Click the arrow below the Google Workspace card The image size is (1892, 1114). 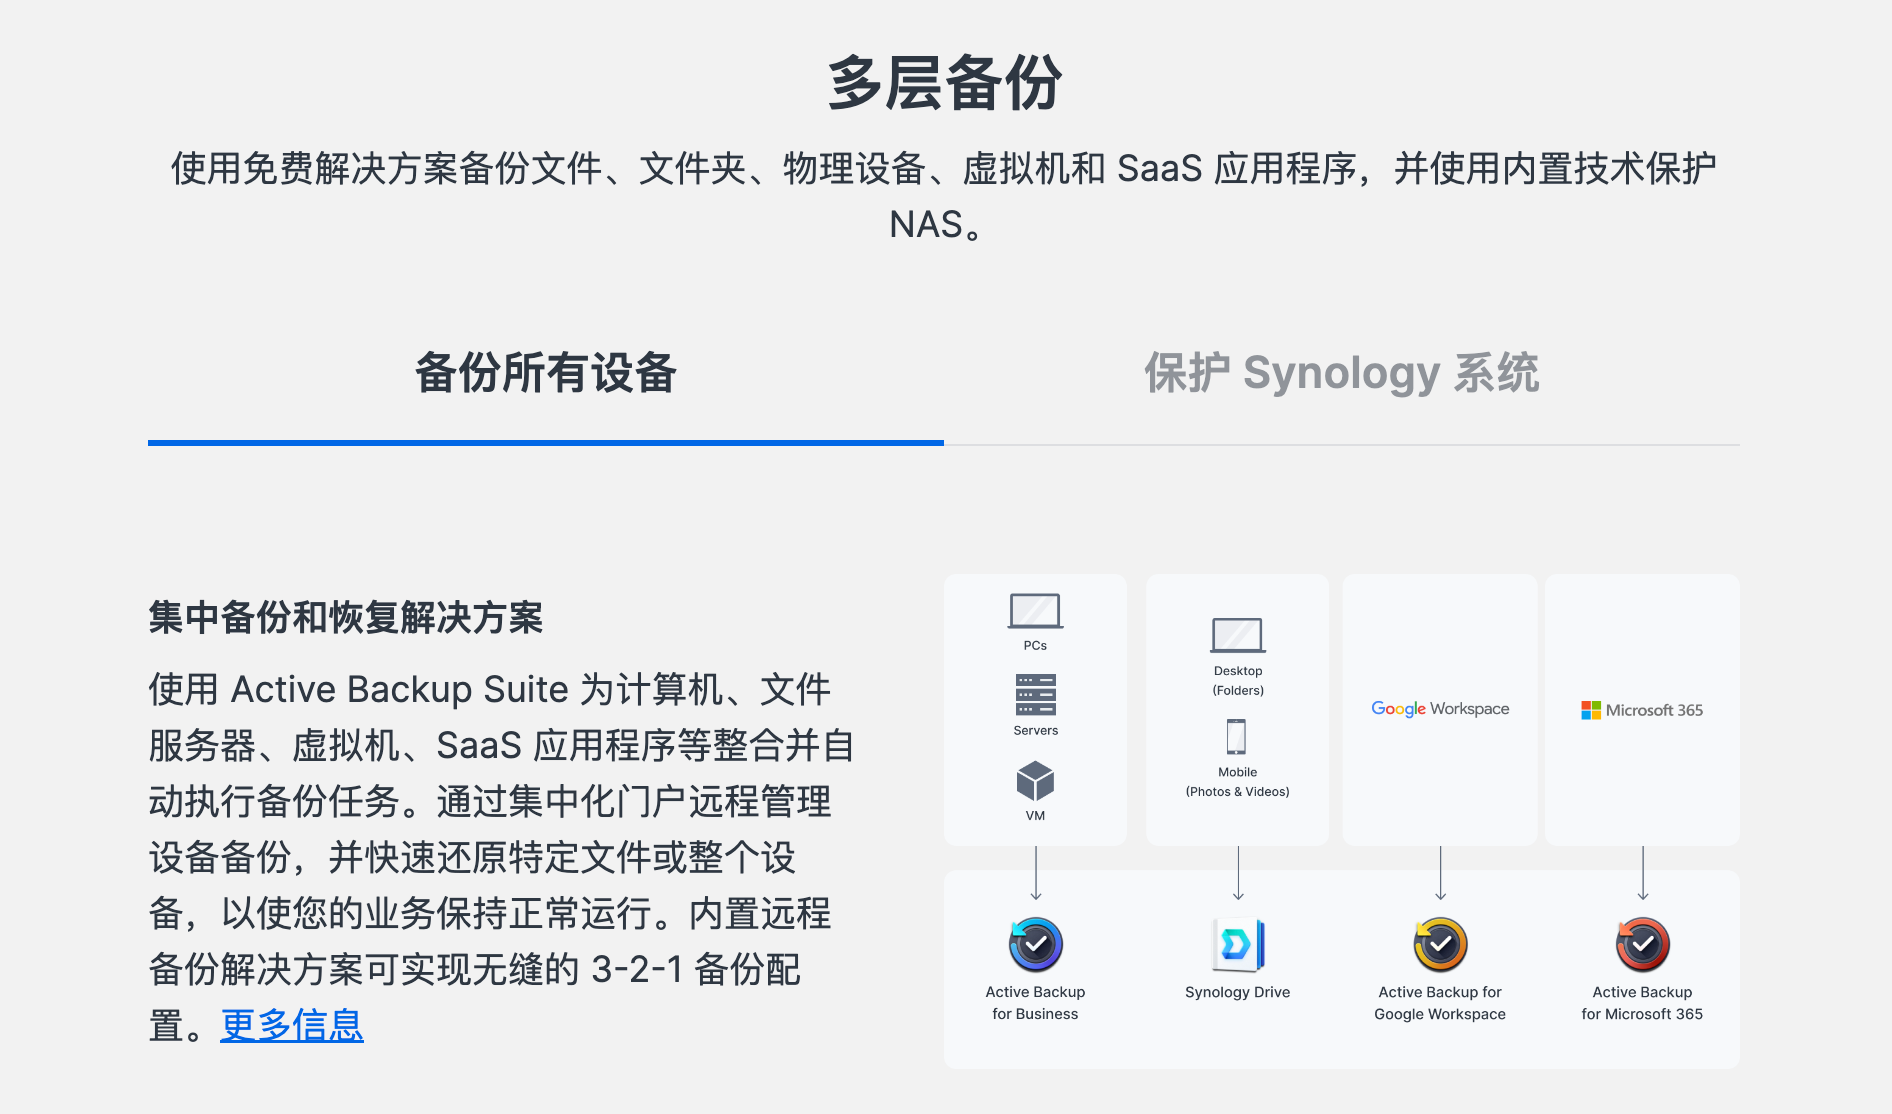[1440, 873]
